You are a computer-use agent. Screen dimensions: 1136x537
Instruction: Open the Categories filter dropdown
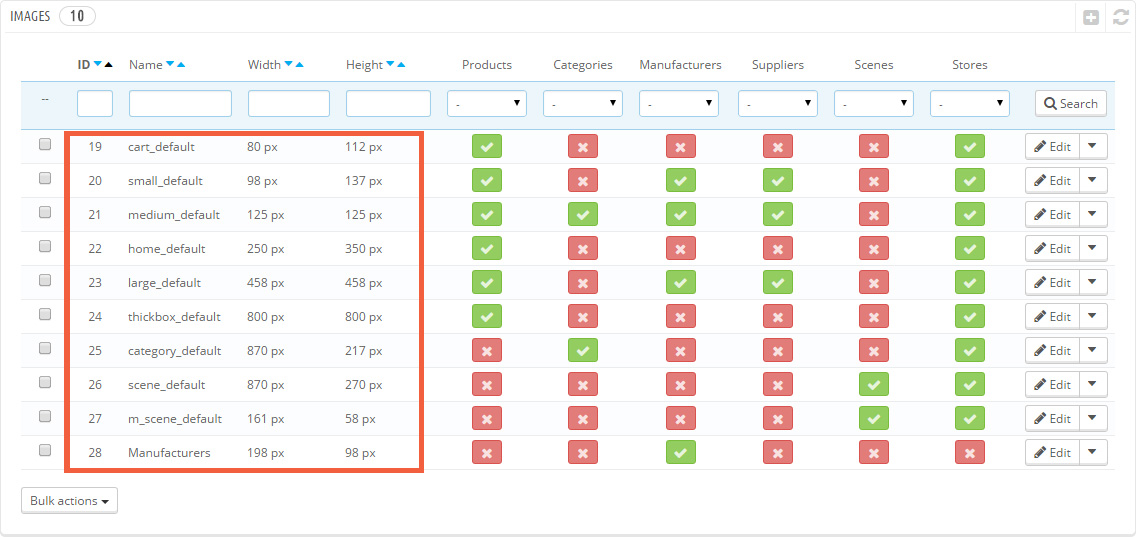click(582, 104)
